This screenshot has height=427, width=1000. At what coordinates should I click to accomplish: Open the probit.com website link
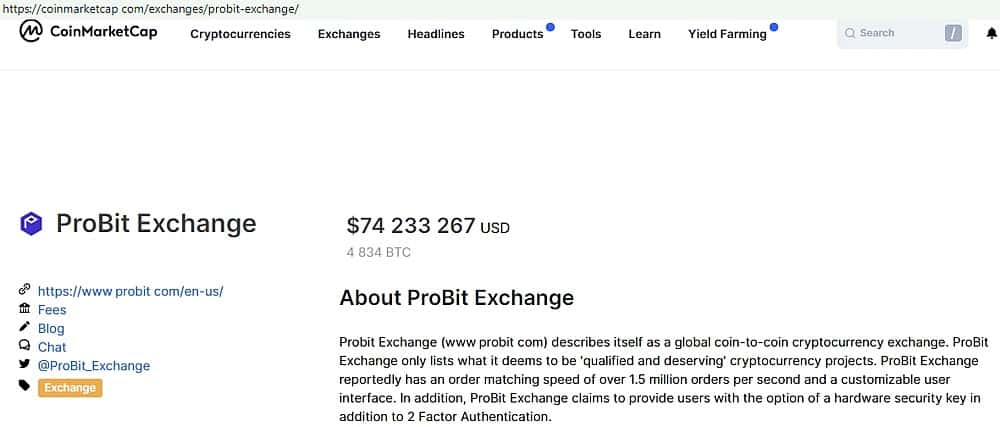(x=130, y=291)
